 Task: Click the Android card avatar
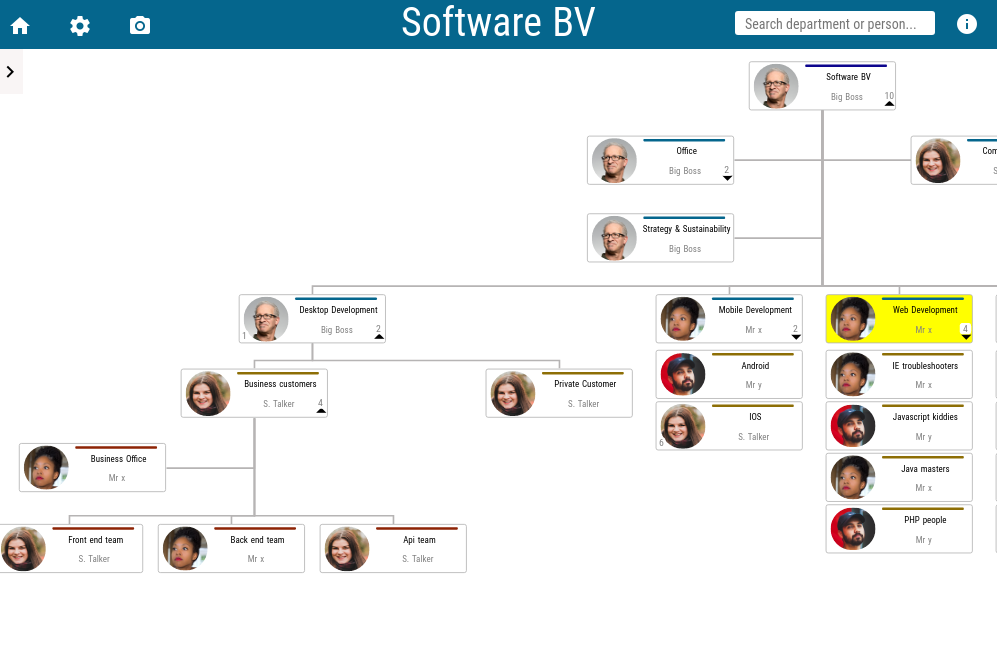tap(683, 375)
